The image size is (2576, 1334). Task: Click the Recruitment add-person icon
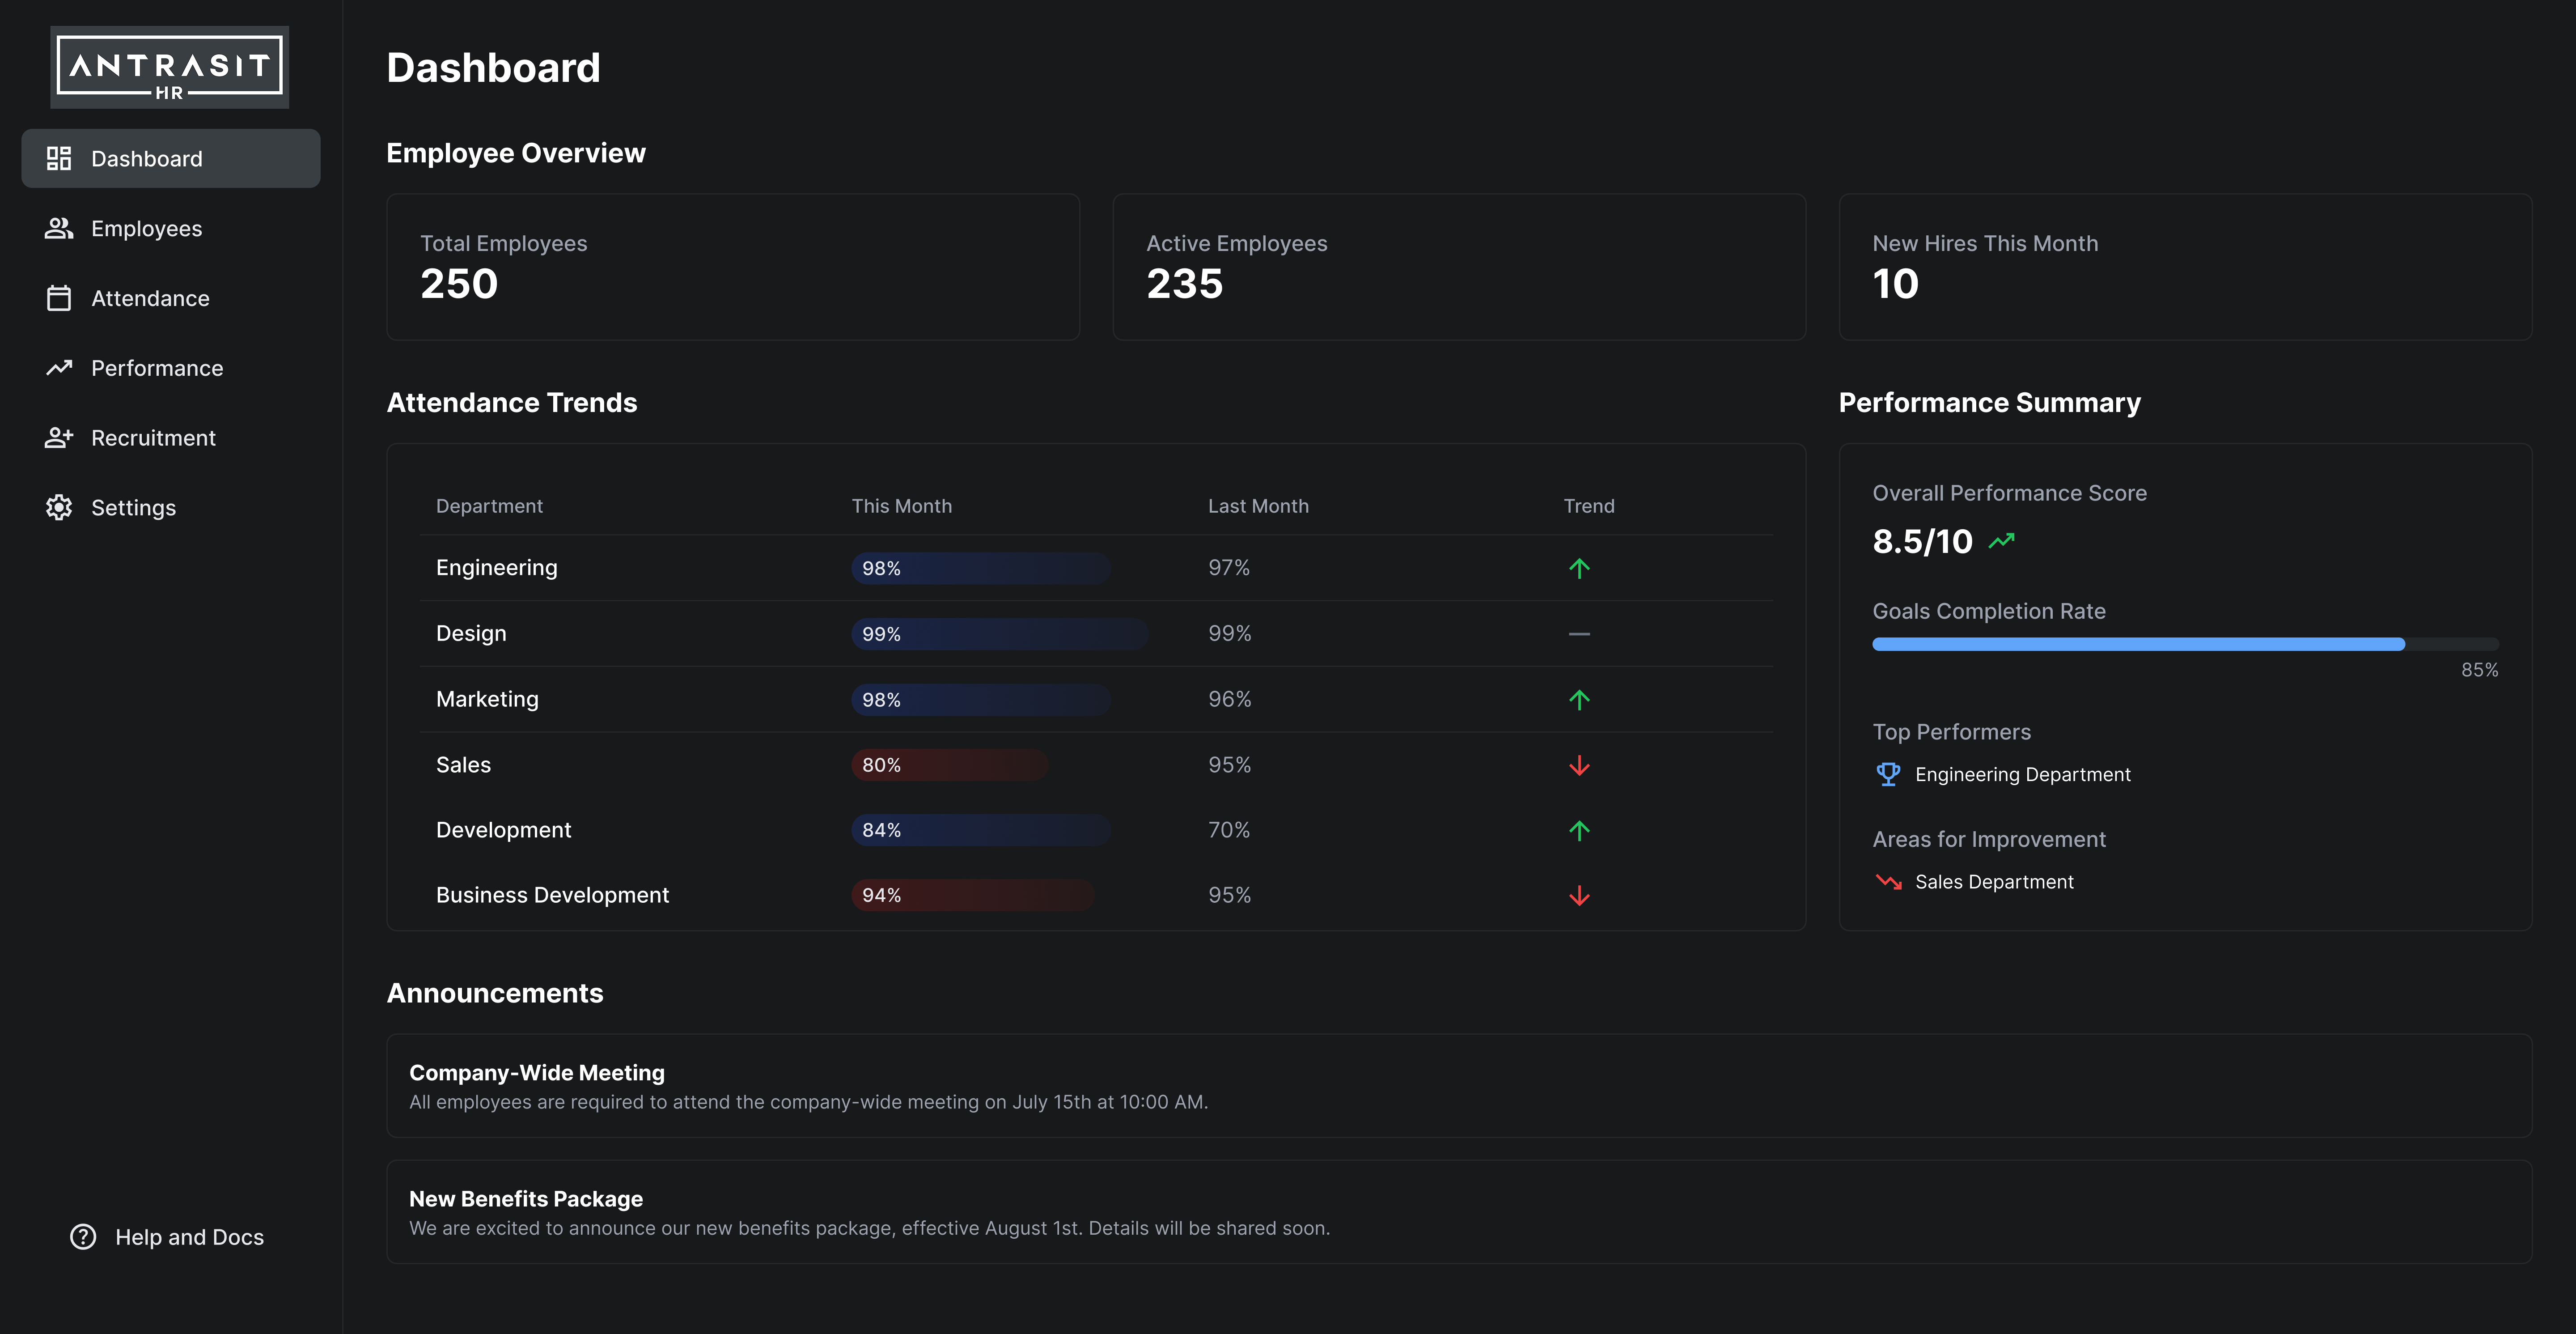click(59, 438)
